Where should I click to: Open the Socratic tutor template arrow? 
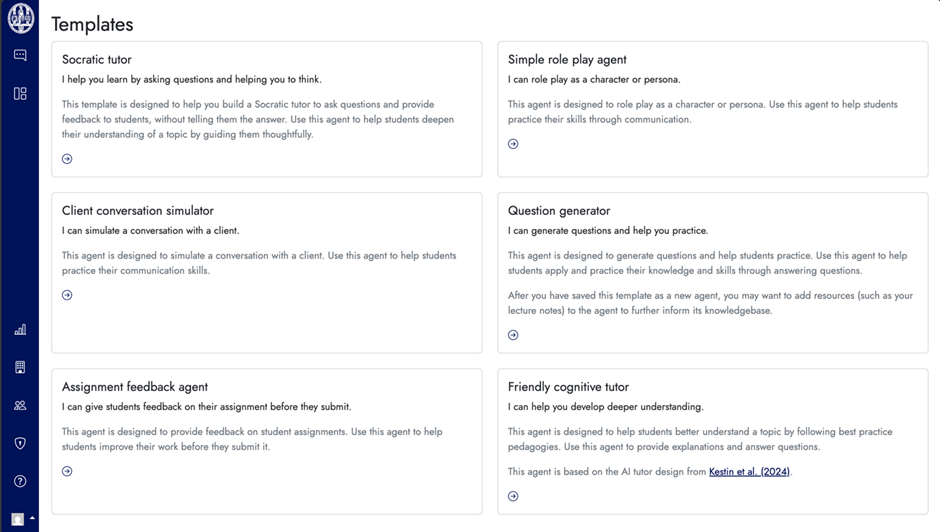pos(67,159)
